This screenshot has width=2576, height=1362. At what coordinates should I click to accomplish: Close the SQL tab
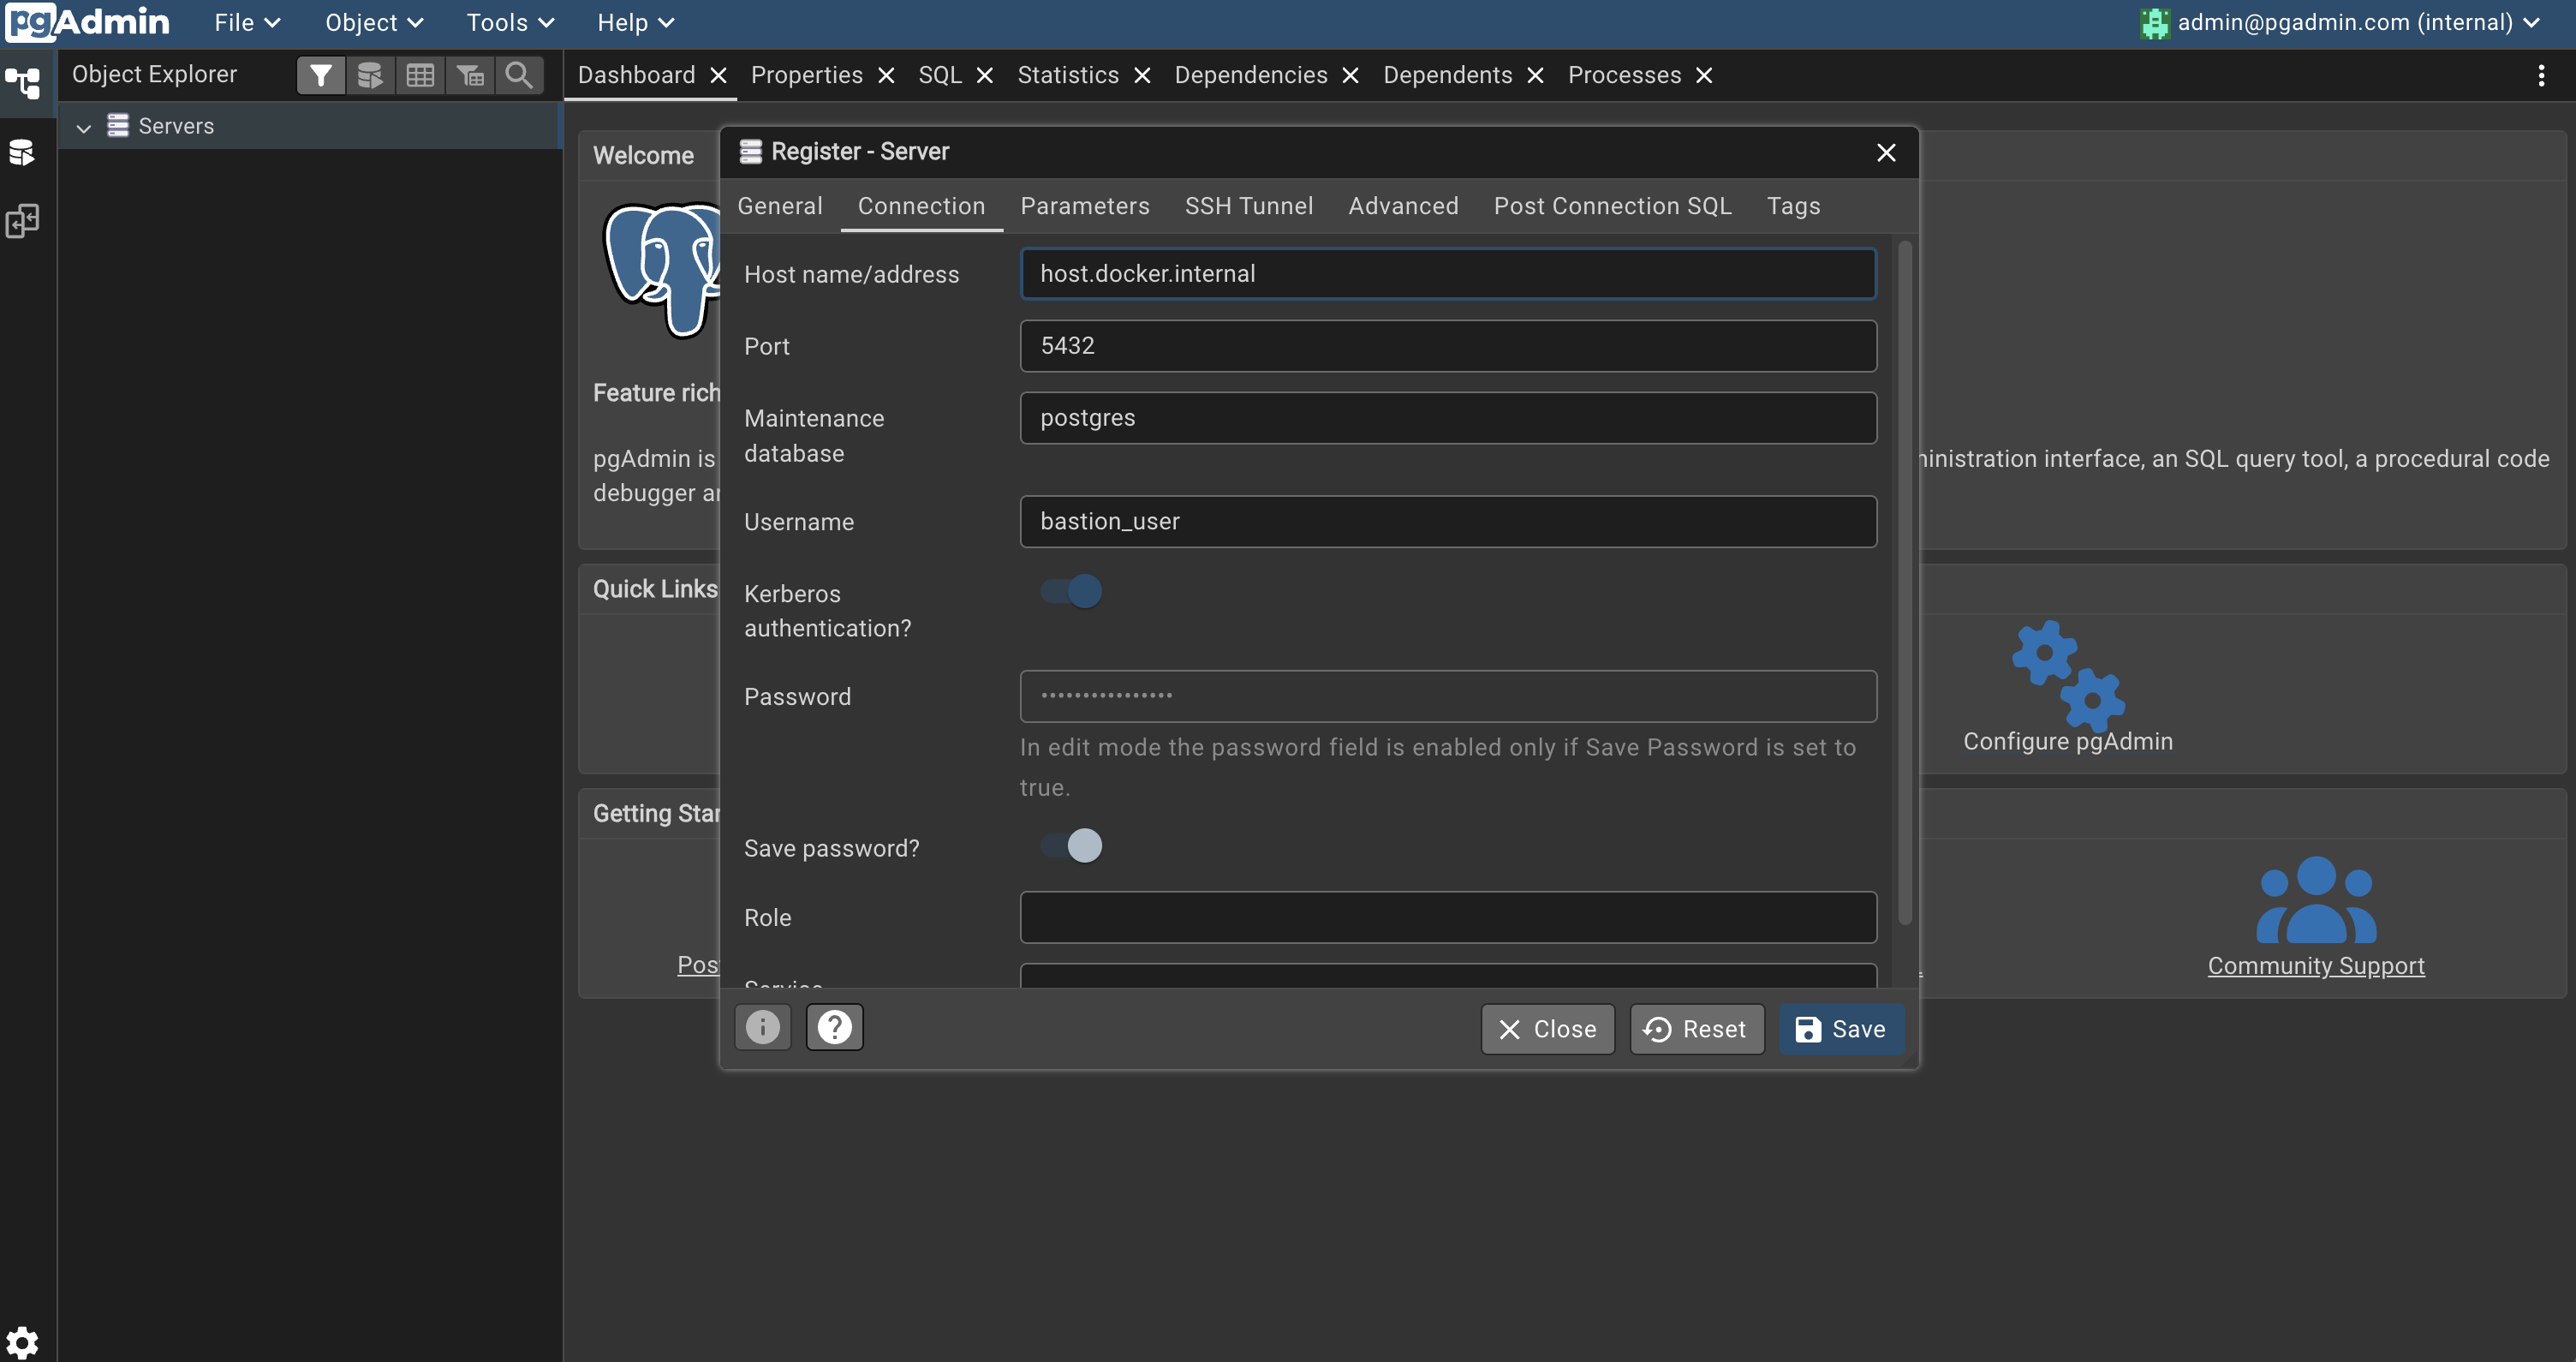point(985,76)
